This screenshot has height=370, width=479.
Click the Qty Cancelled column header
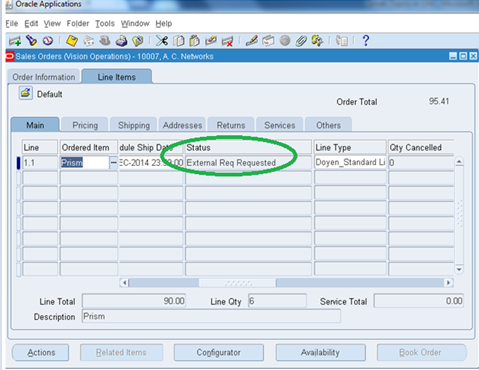coord(421,147)
